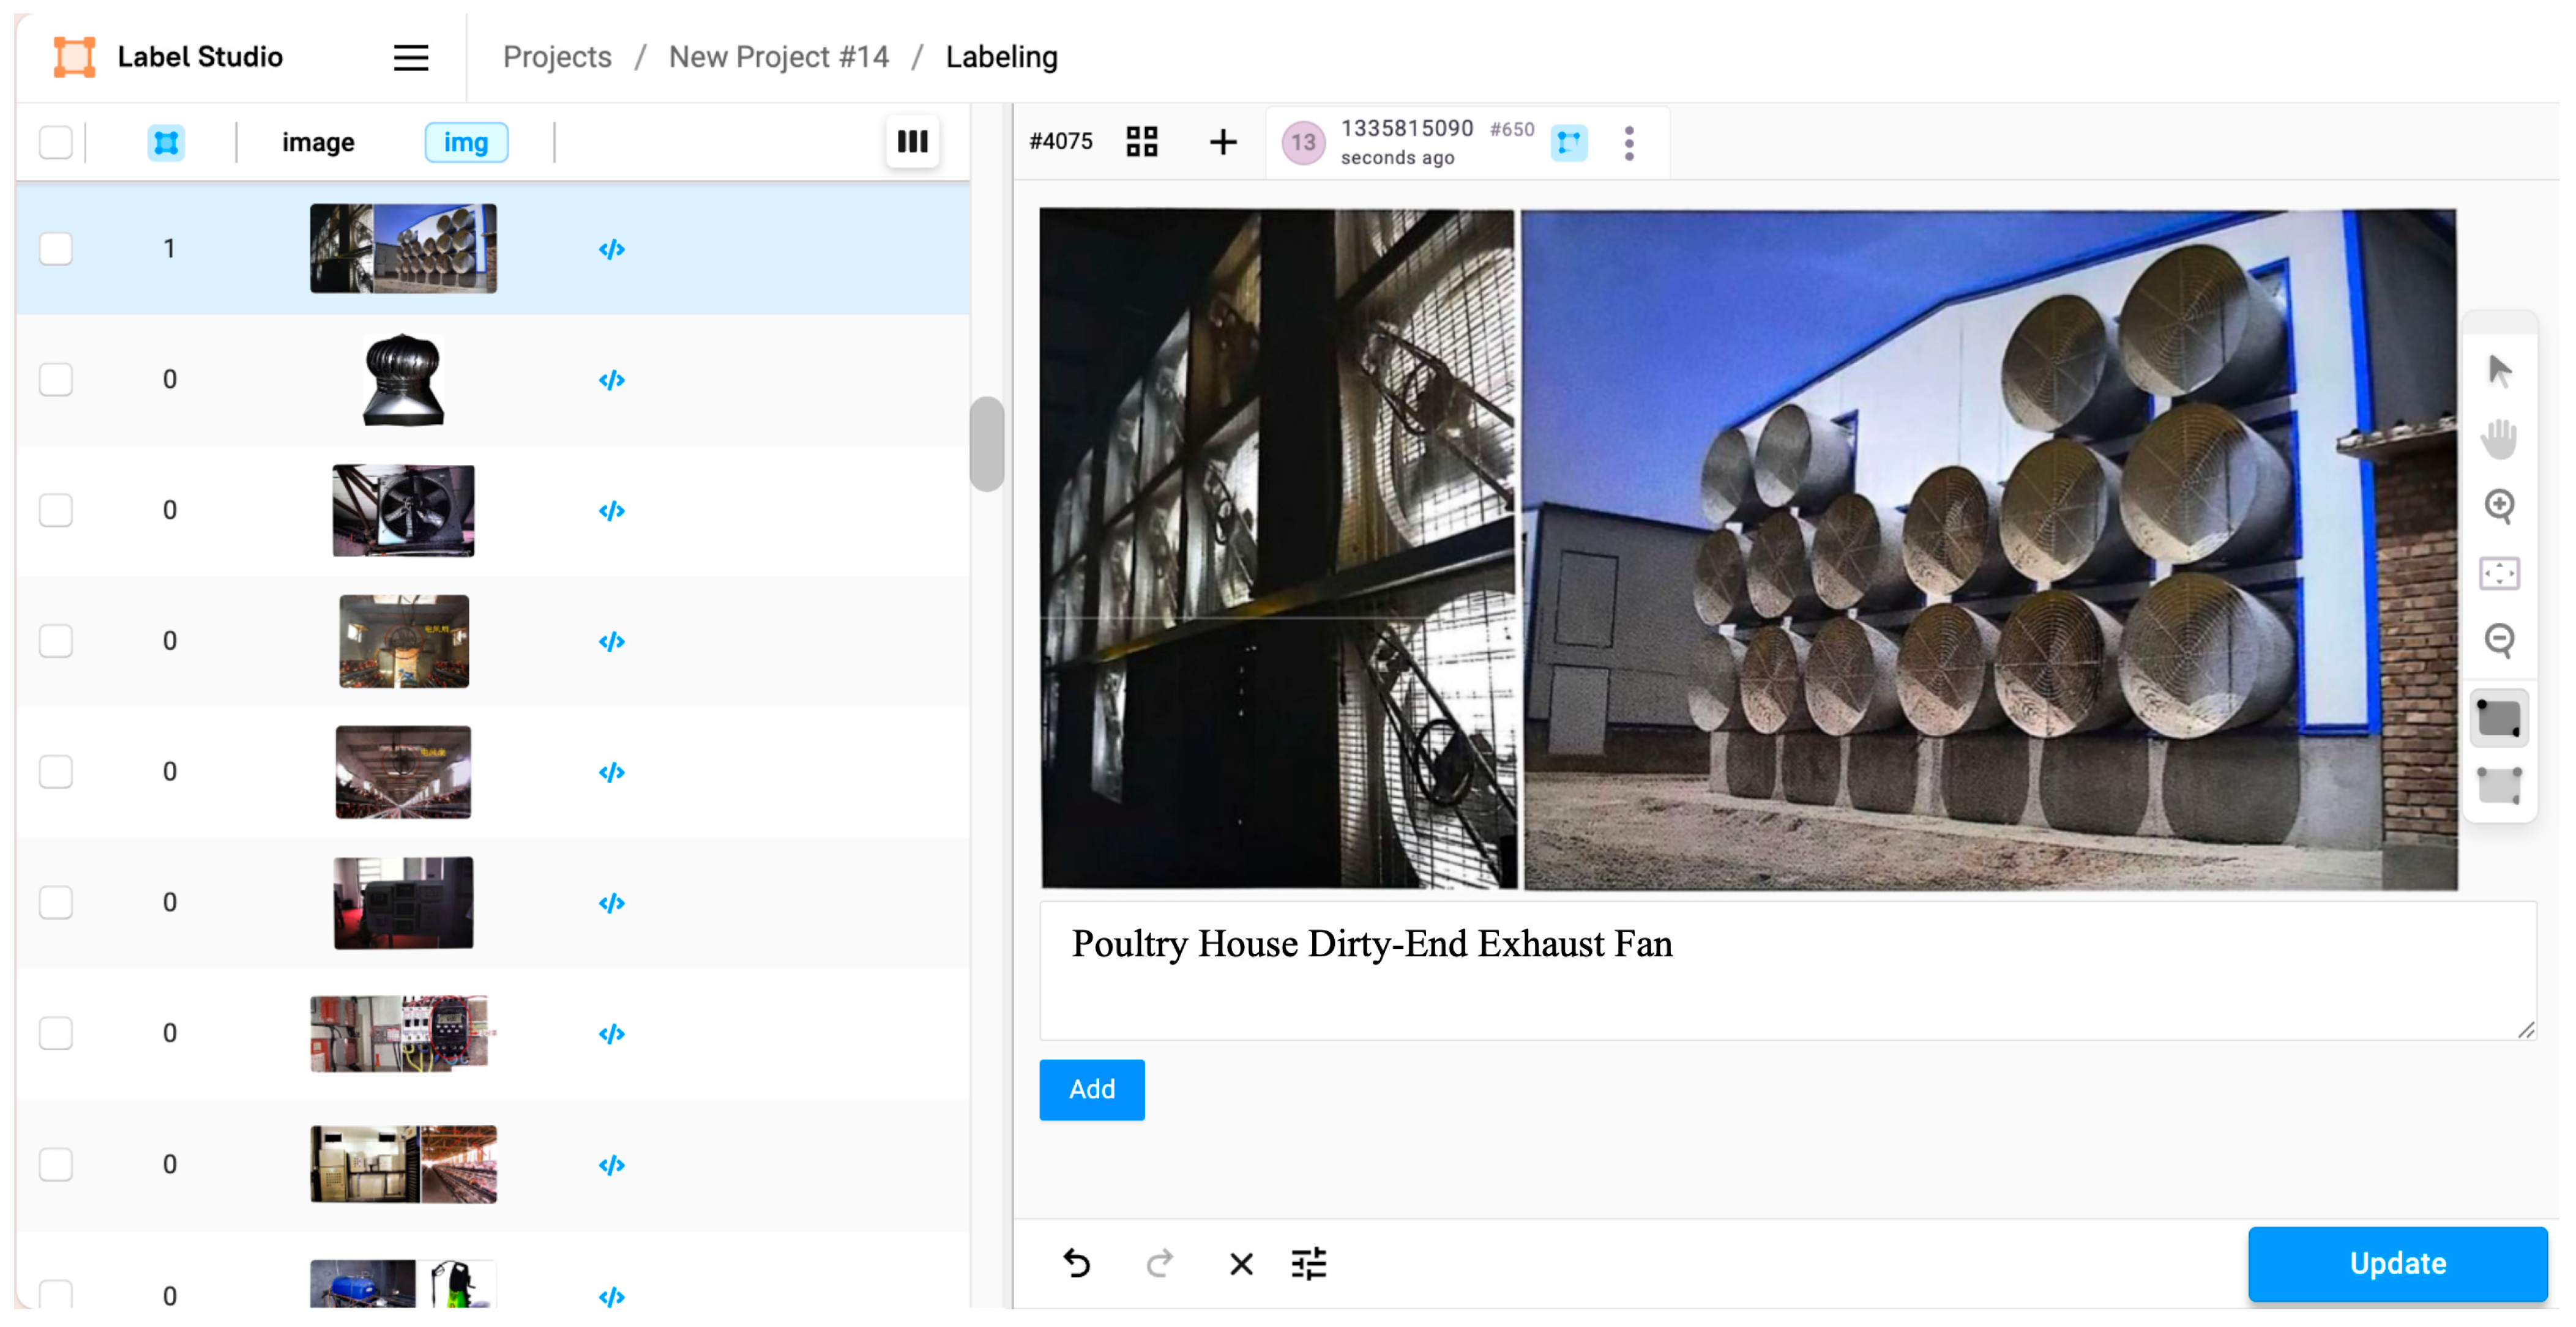The image size is (2576, 1327).
Task: Select the active rectangle drawing tool
Action: click(x=2498, y=718)
